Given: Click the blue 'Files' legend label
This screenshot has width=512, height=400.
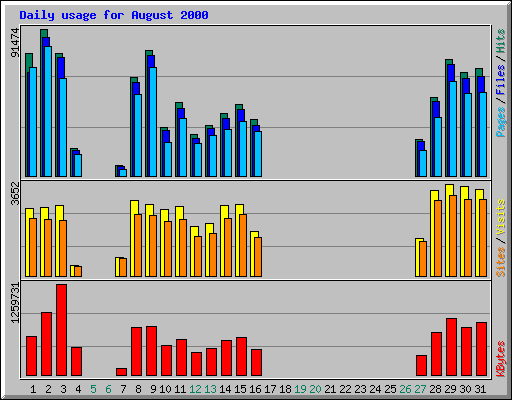Looking at the screenshot, I should pos(501,80).
